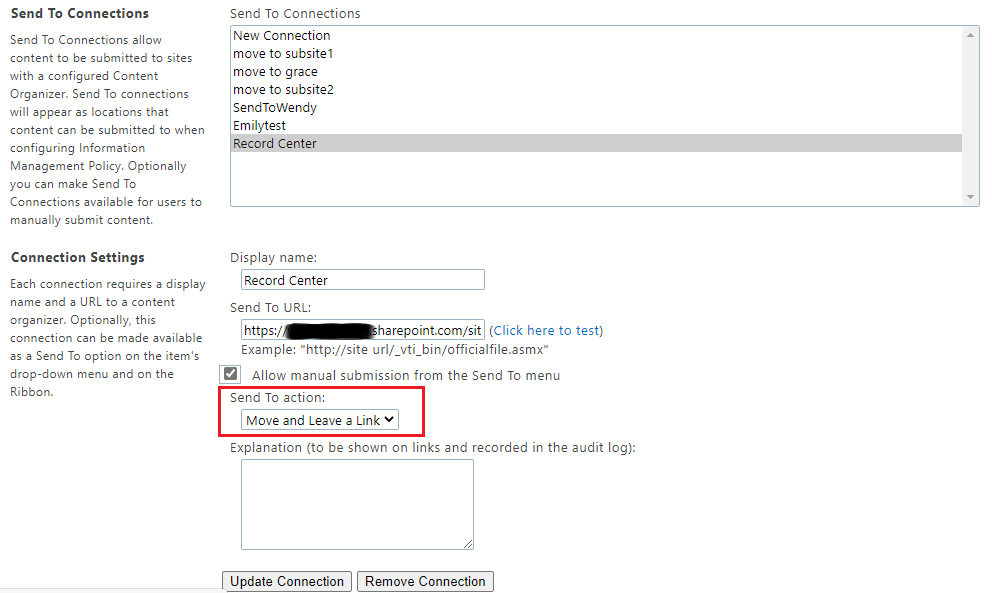This screenshot has width=992, height=593.
Task: Click inside the Send To URL field
Action: [x=362, y=330]
